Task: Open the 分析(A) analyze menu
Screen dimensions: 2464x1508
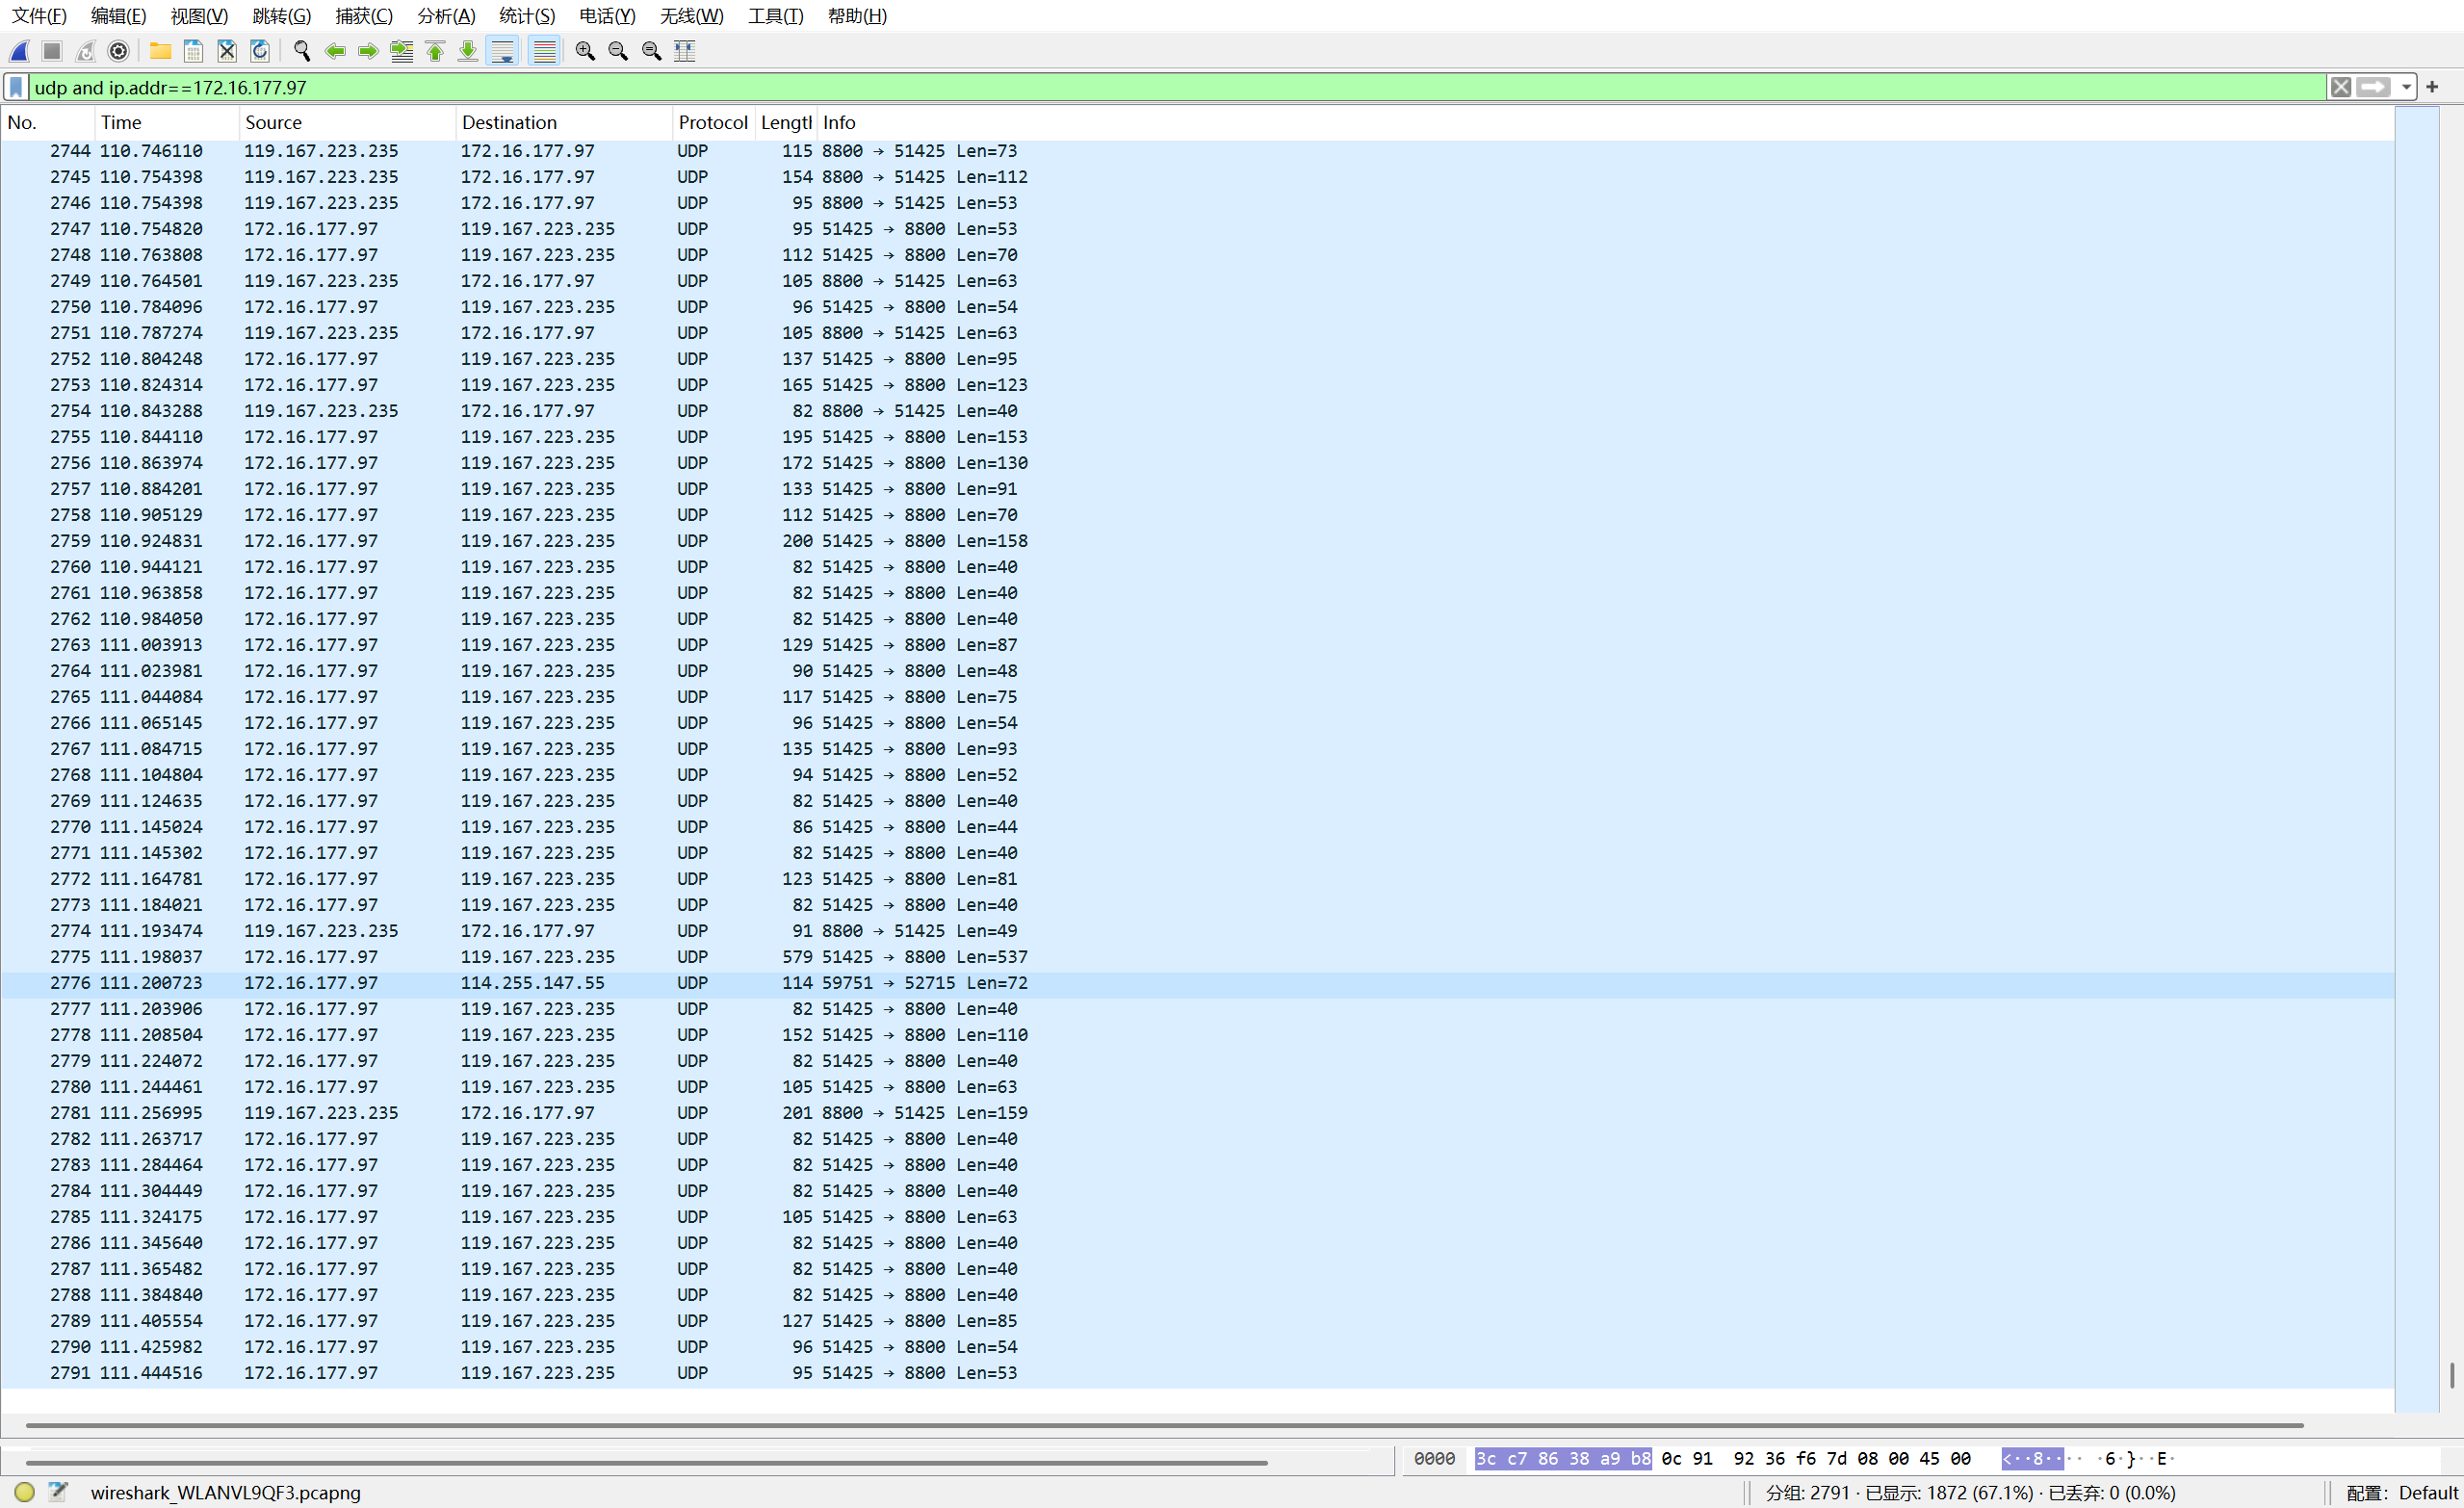Action: (x=446, y=16)
